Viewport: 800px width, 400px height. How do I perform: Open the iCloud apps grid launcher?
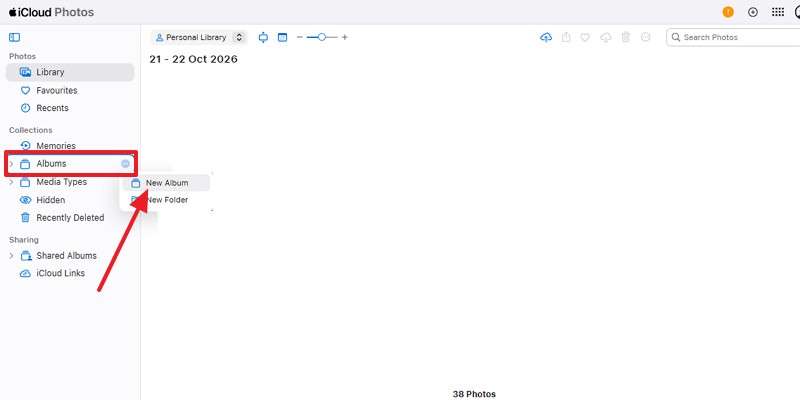click(x=778, y=12)
